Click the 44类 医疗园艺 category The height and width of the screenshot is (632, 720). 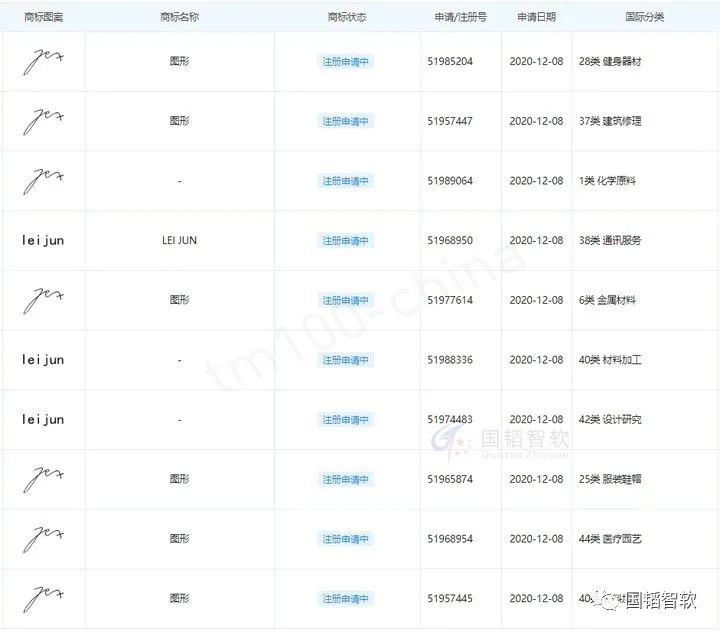coord(610,539)
